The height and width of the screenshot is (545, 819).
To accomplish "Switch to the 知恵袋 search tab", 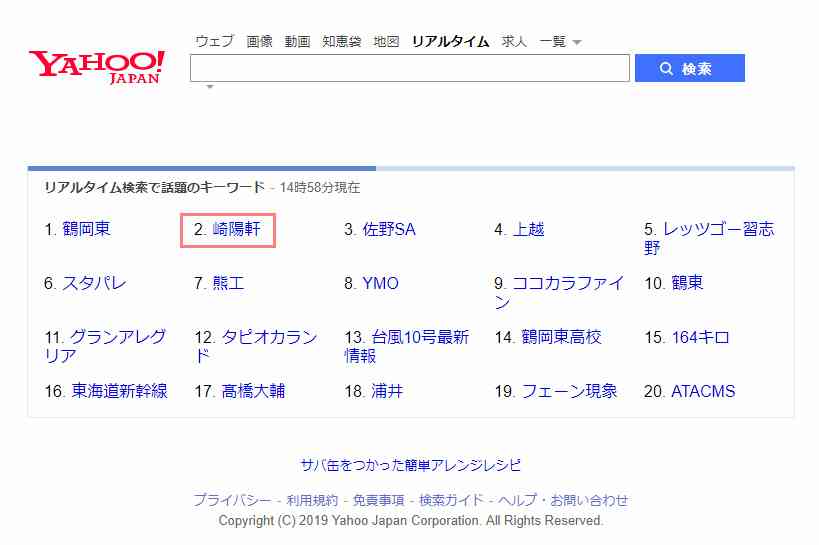I will (342, 41).
